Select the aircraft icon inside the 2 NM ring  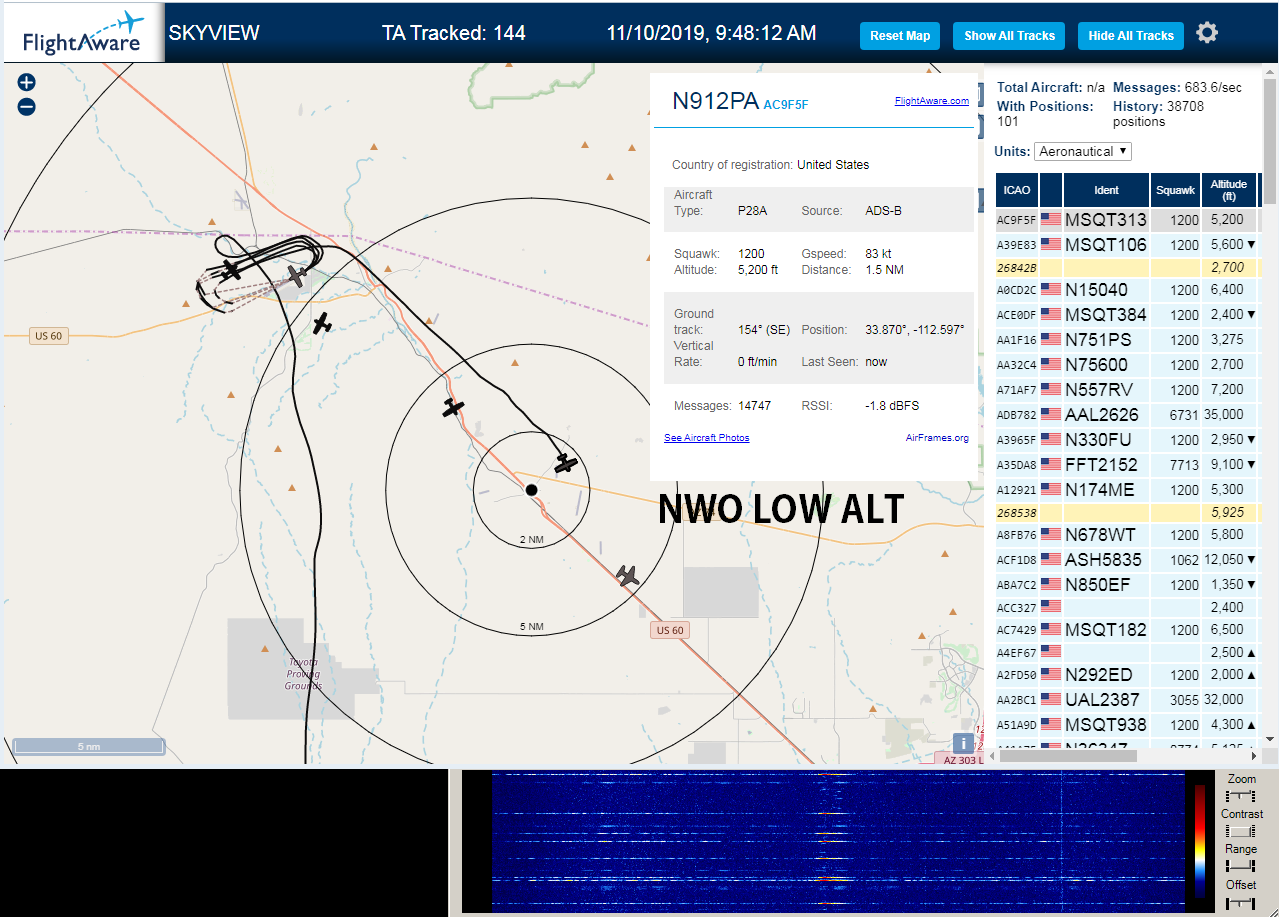click(x=566, y=463)
